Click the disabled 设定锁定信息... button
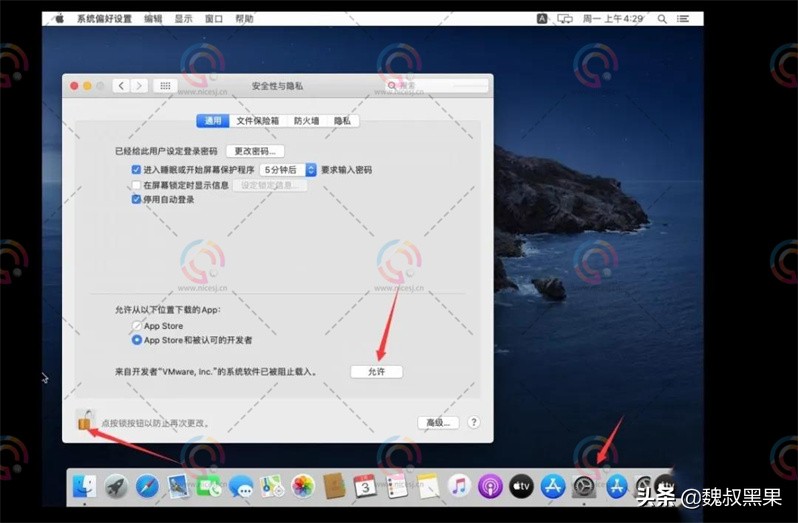The width and height of the screenshot is (798, 523). [x=270, y=185]
